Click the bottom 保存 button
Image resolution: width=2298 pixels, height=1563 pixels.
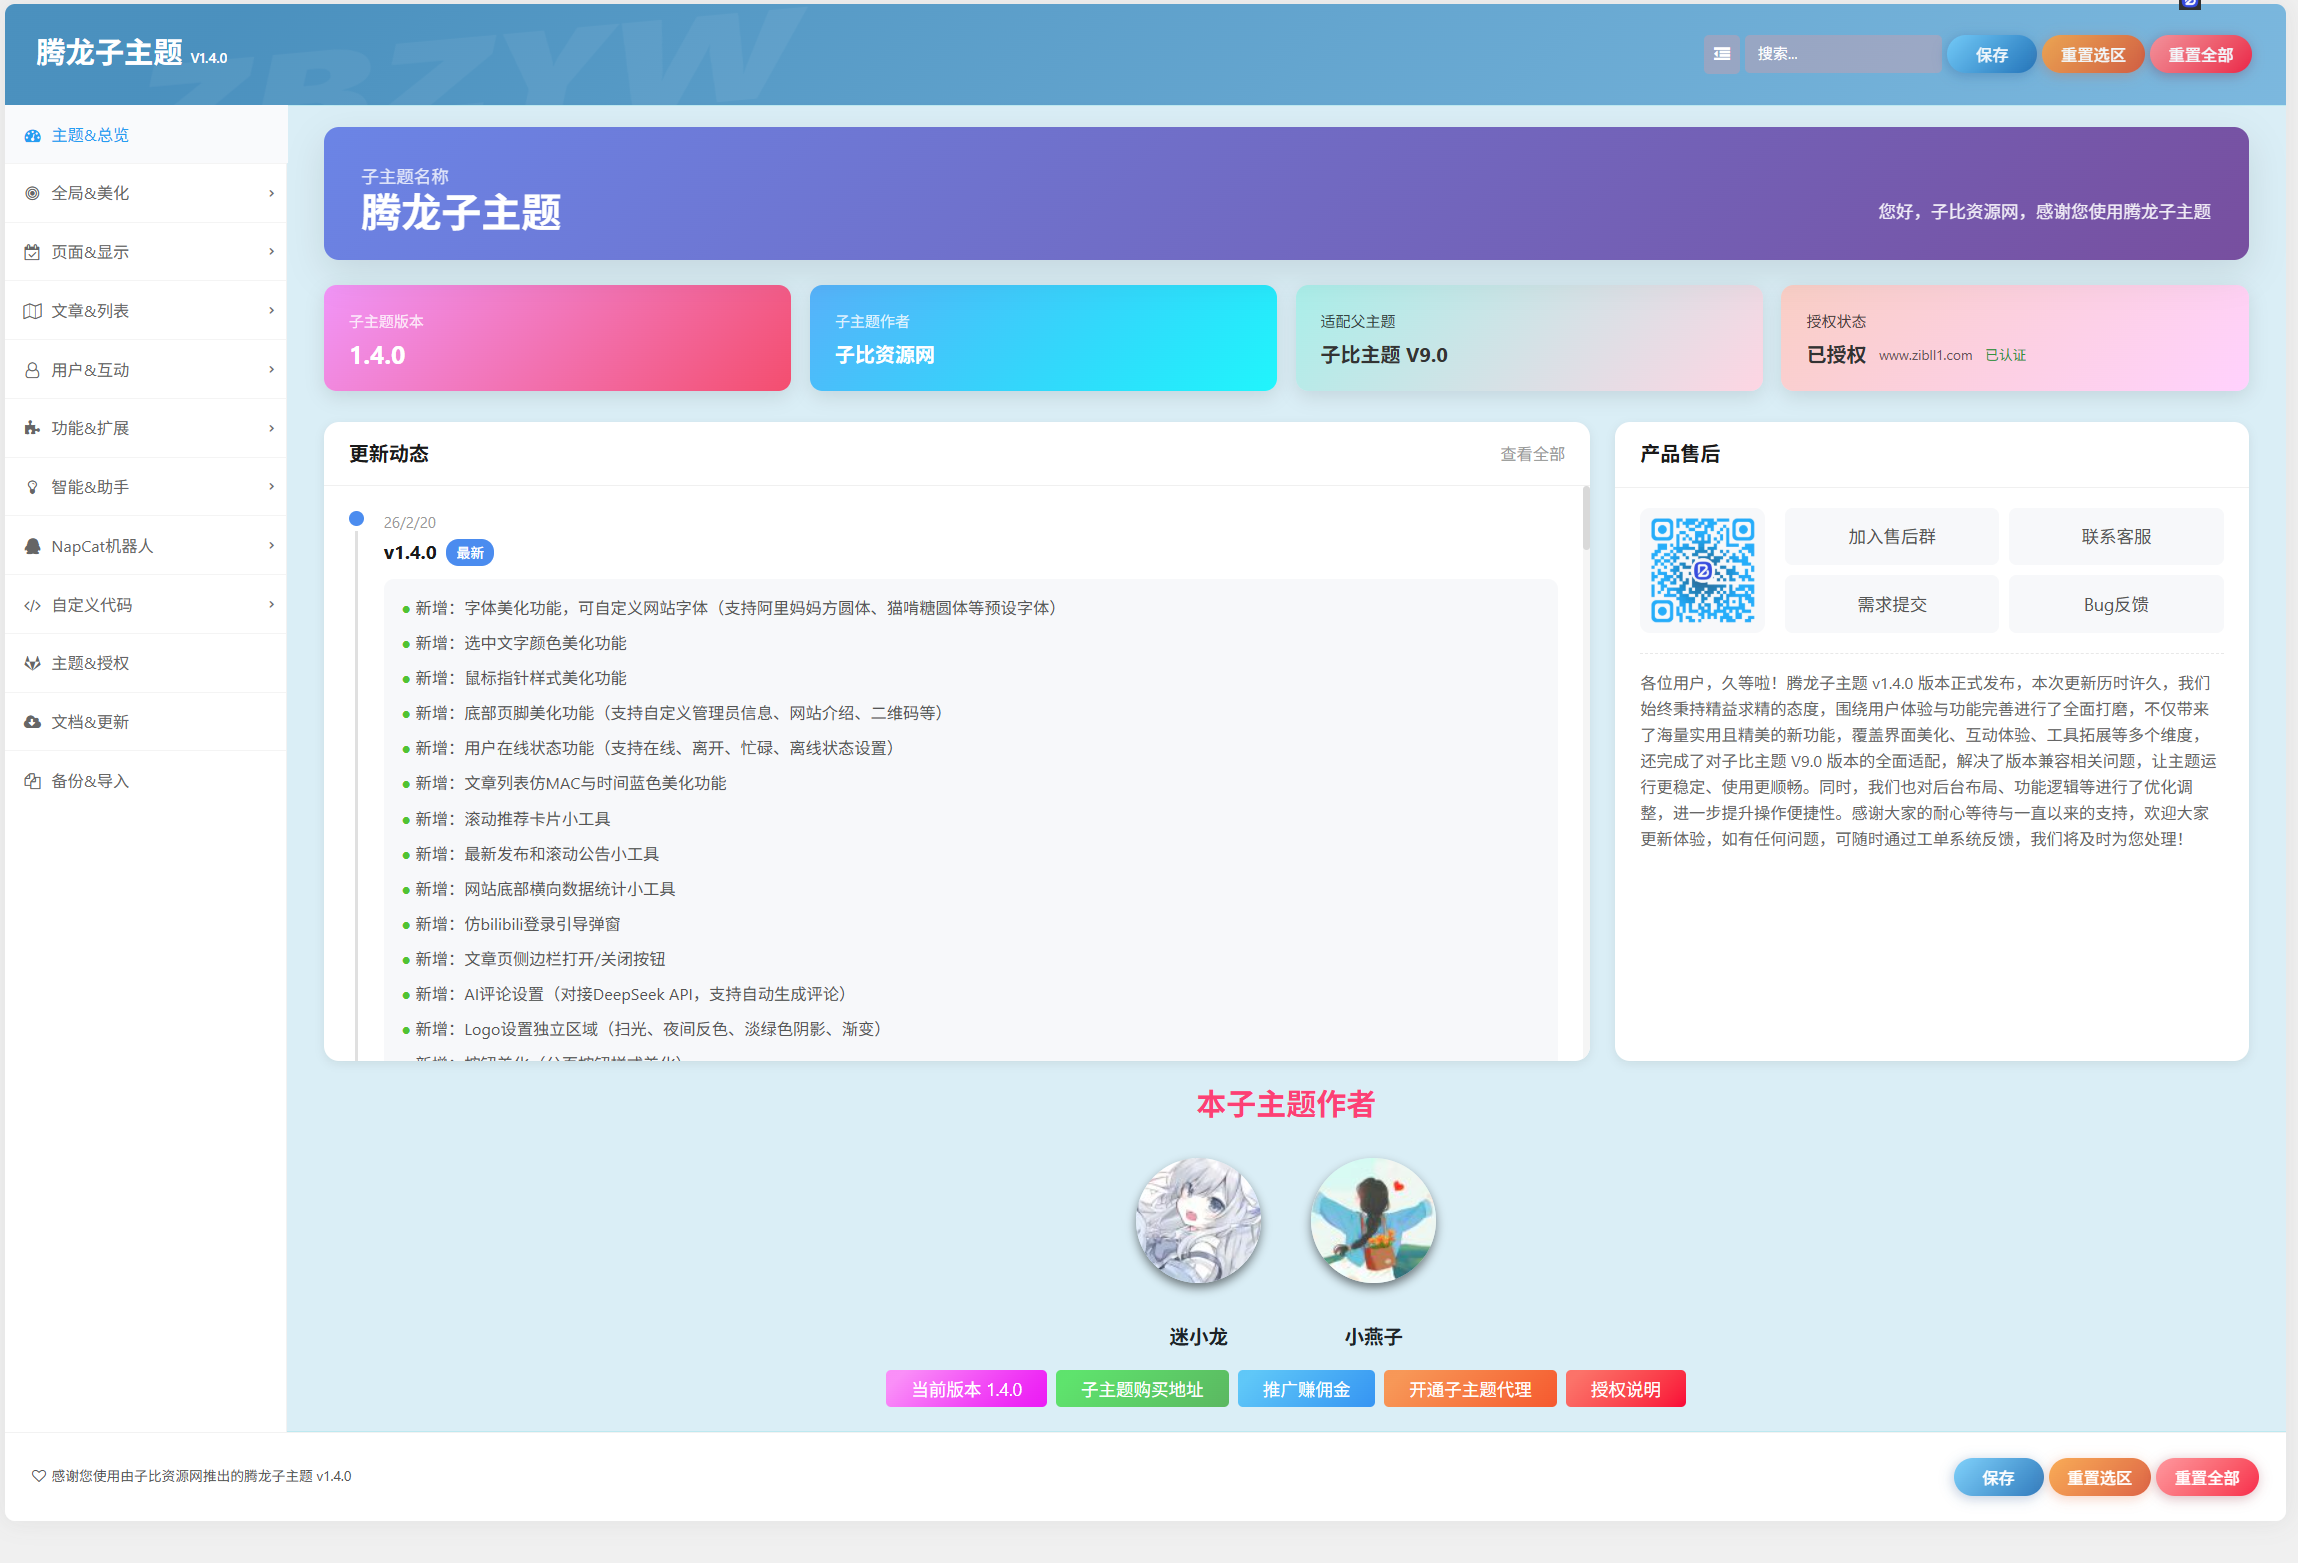pyautogui.click(x=1998, y=1477)
